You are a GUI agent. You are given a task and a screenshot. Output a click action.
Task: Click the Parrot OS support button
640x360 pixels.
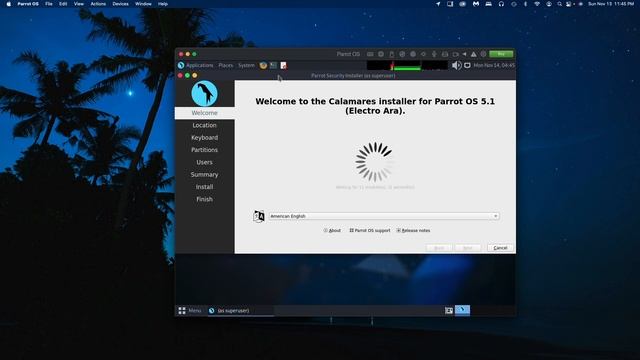[370, 231]
